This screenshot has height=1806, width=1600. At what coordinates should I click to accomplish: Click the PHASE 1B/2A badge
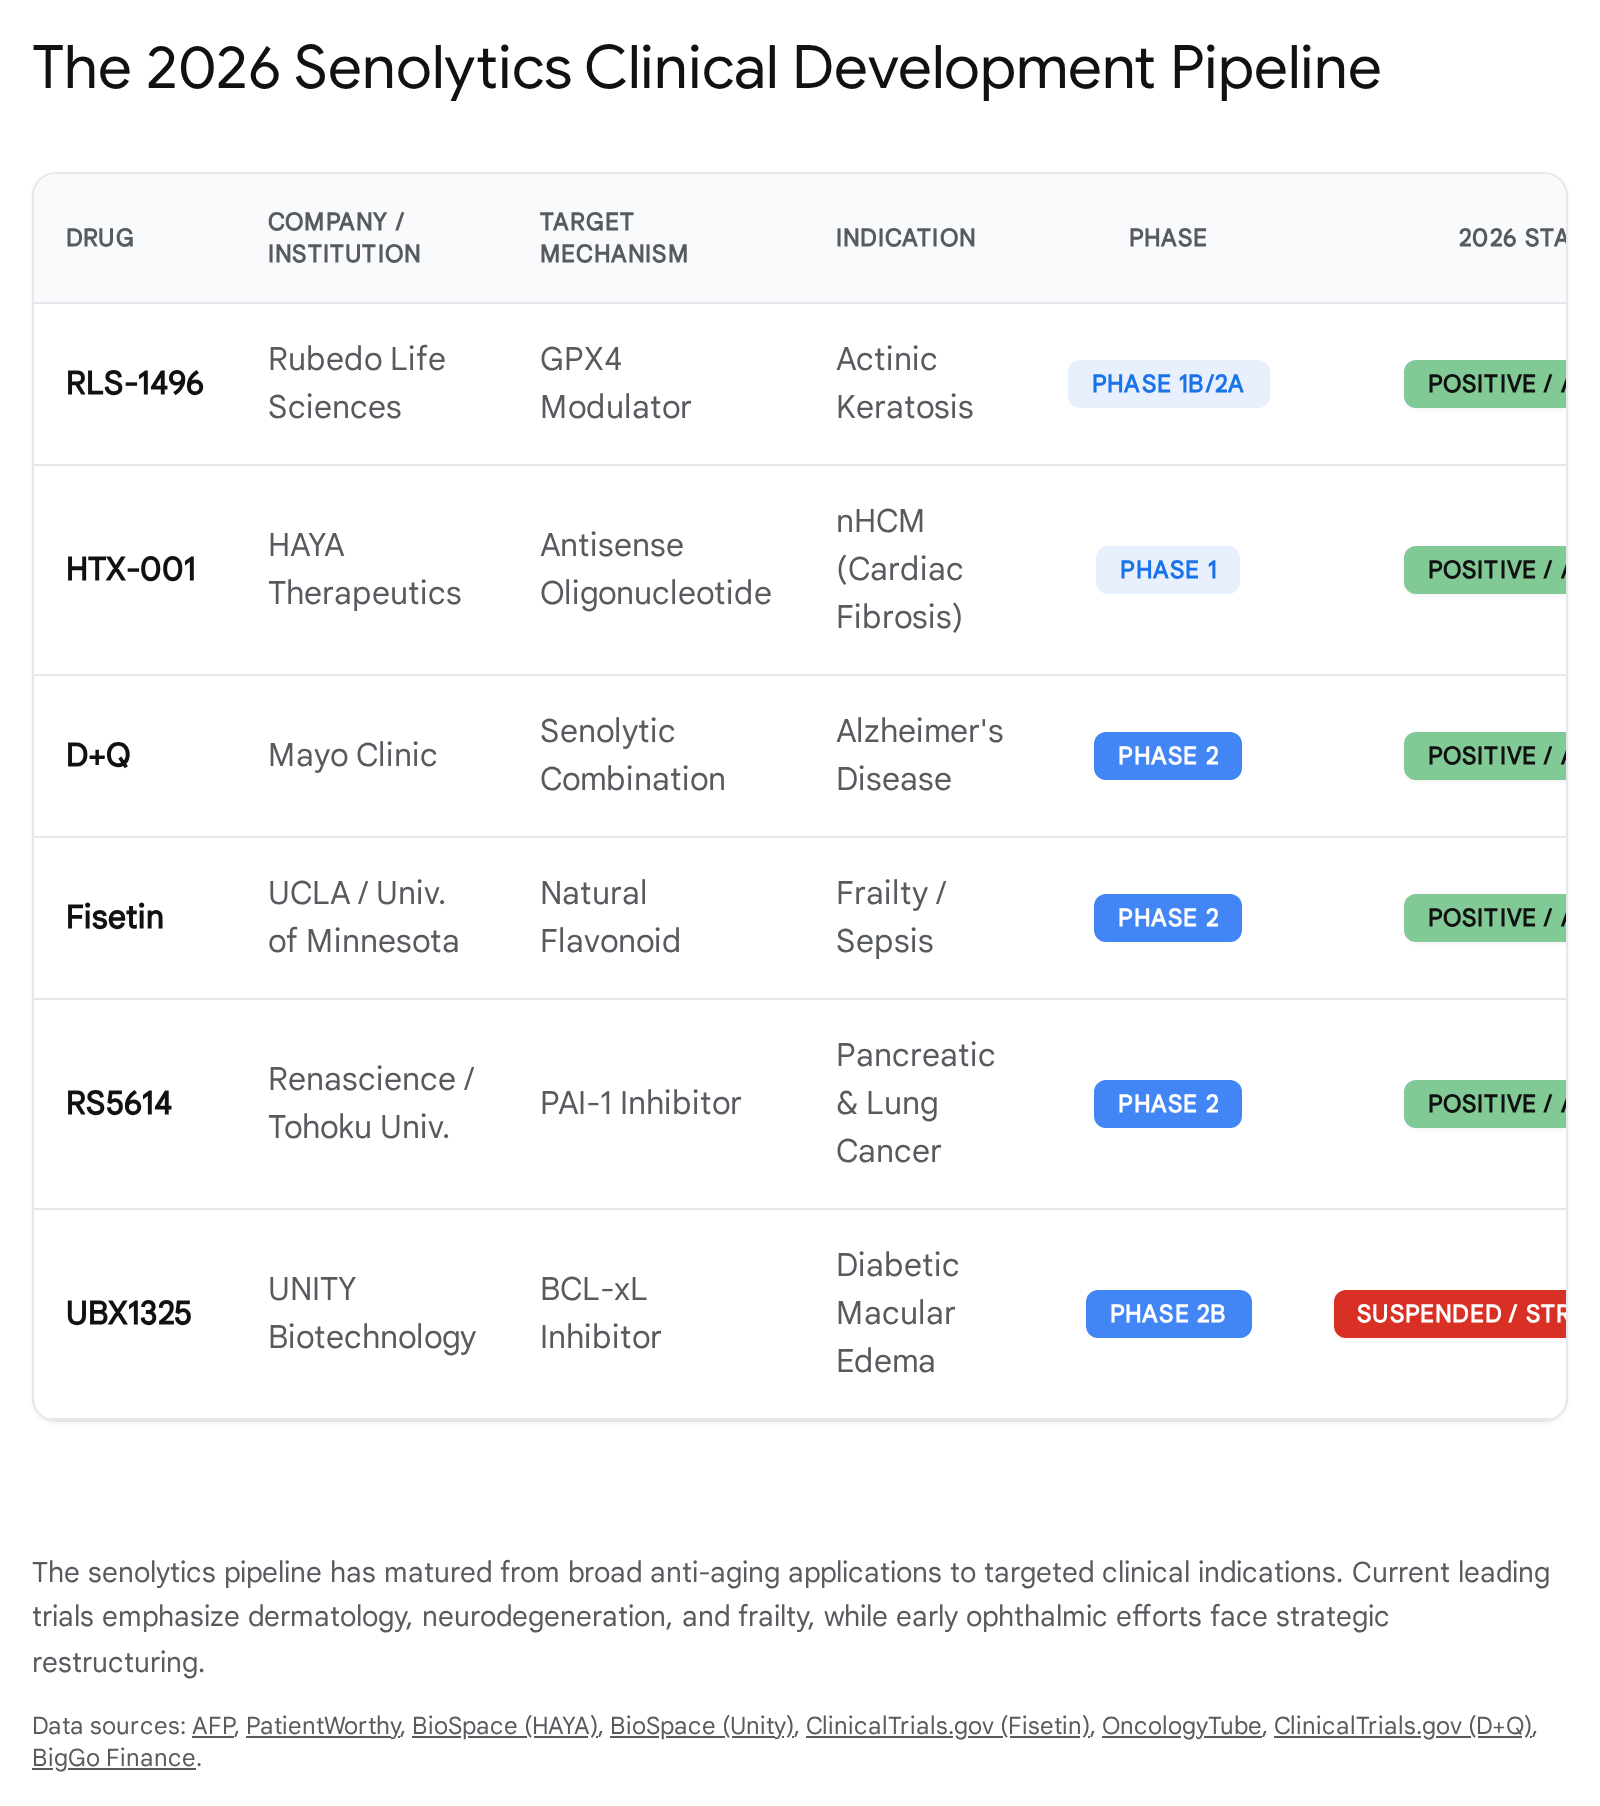click(x=1168, y=384)
